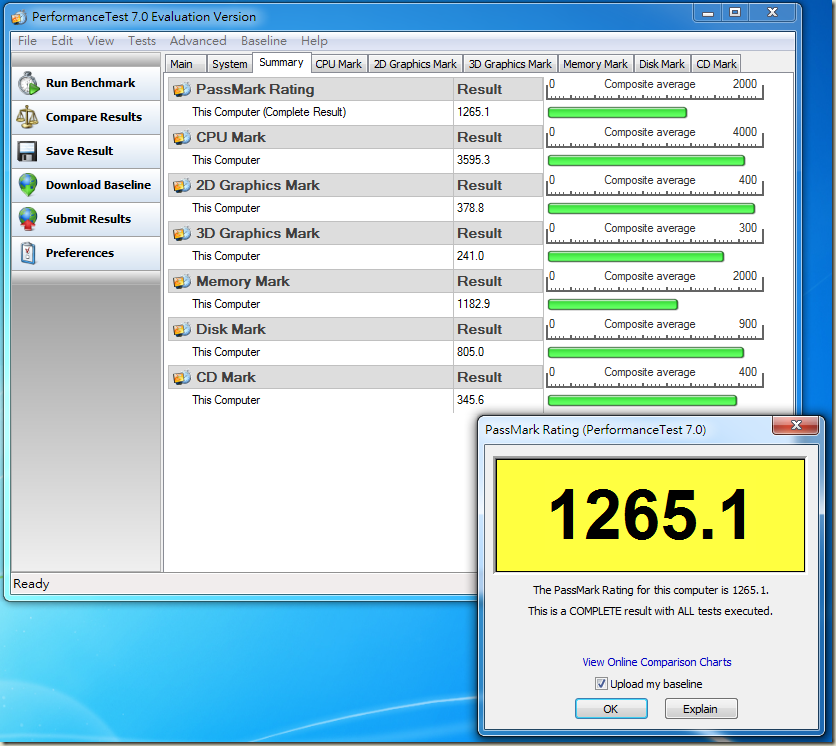836x746 pixels.
Task: Click the Run Benchmark stopwatch icon
Action: [28, 84]
